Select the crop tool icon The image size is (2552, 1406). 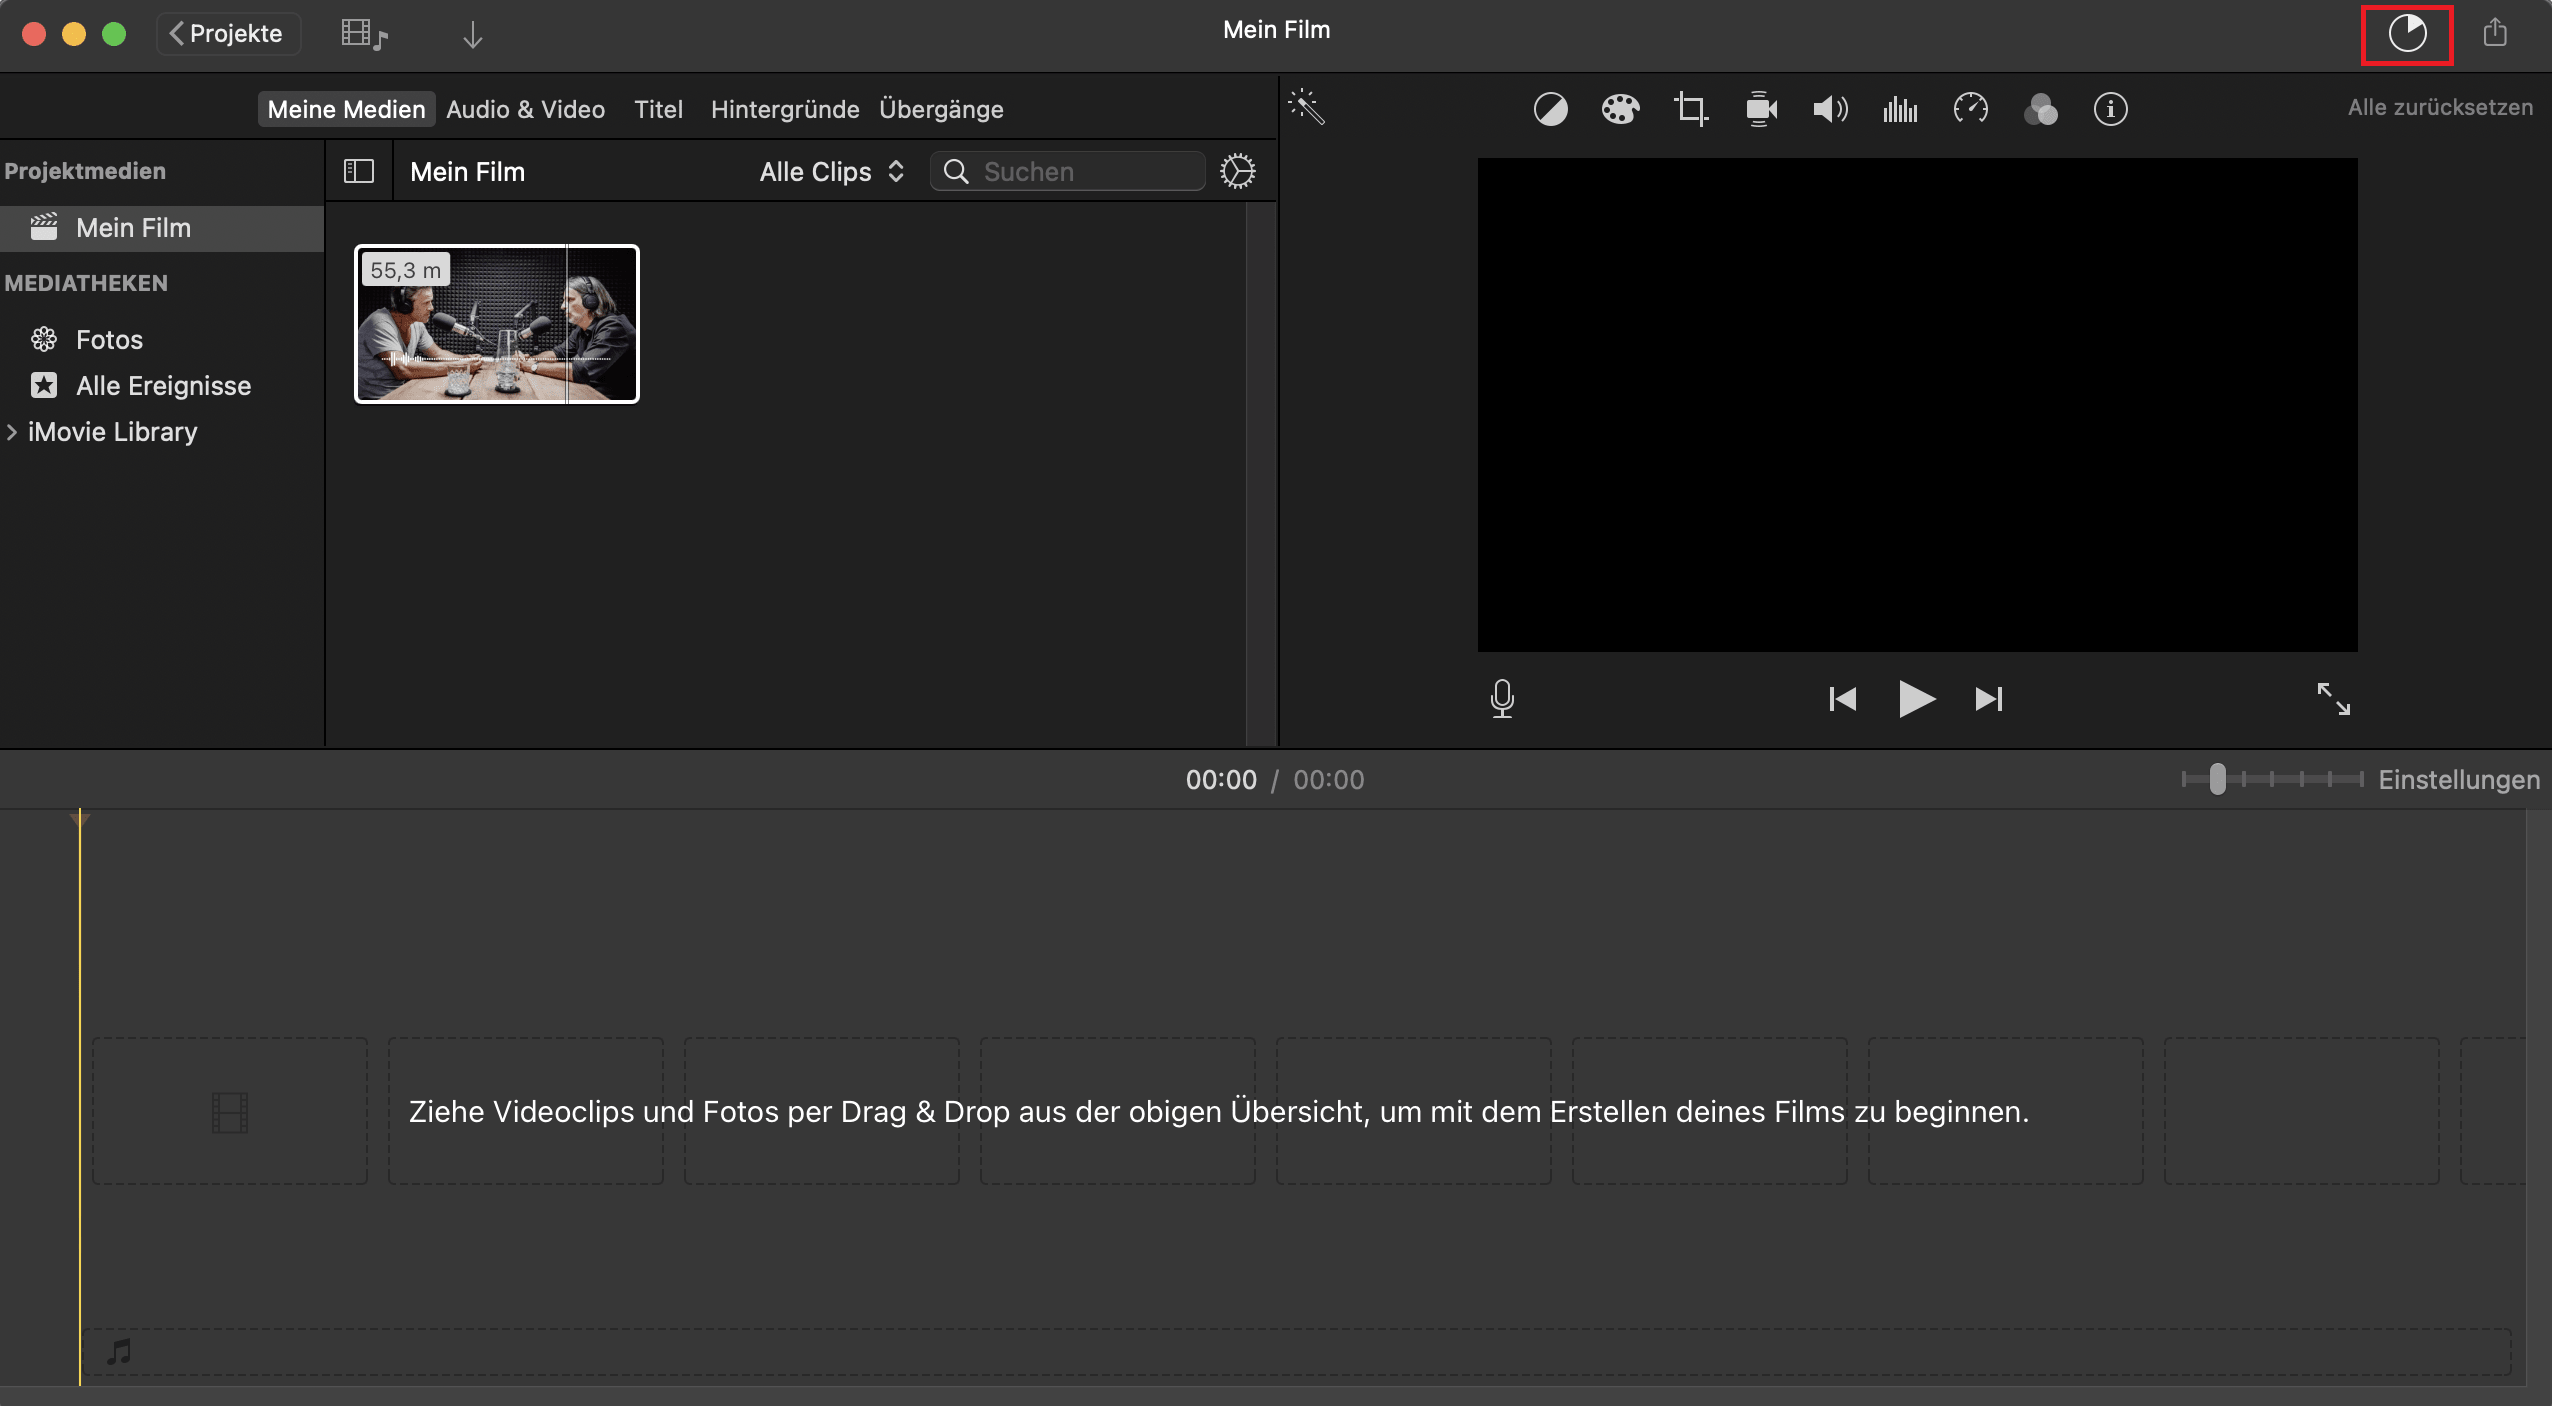[1690, 109]
